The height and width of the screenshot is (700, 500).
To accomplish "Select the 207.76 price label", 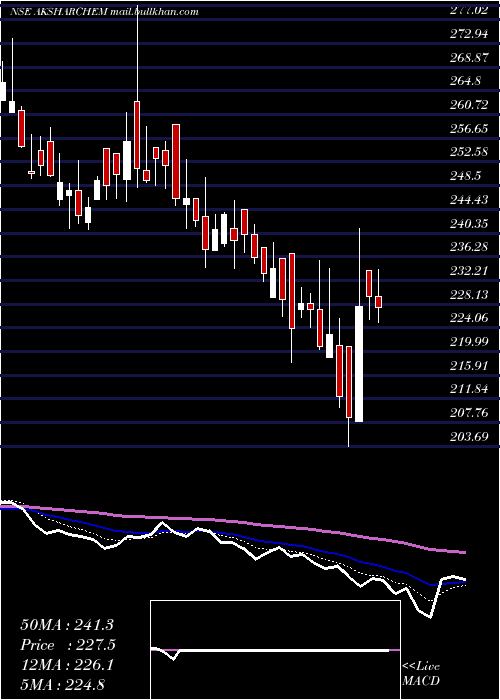I will pos(469,412).
